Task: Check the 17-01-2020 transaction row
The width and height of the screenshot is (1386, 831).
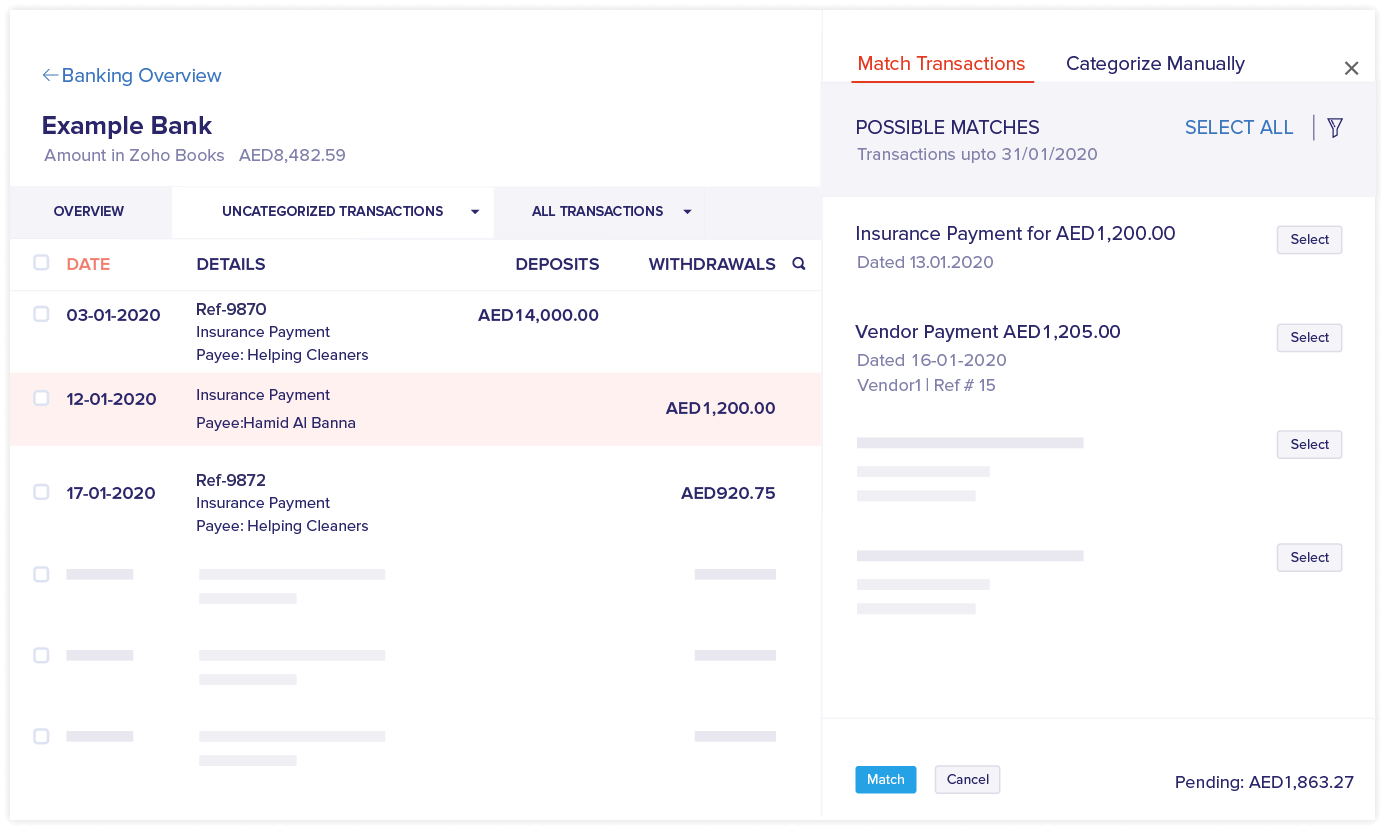Action: tap(41, 492)
